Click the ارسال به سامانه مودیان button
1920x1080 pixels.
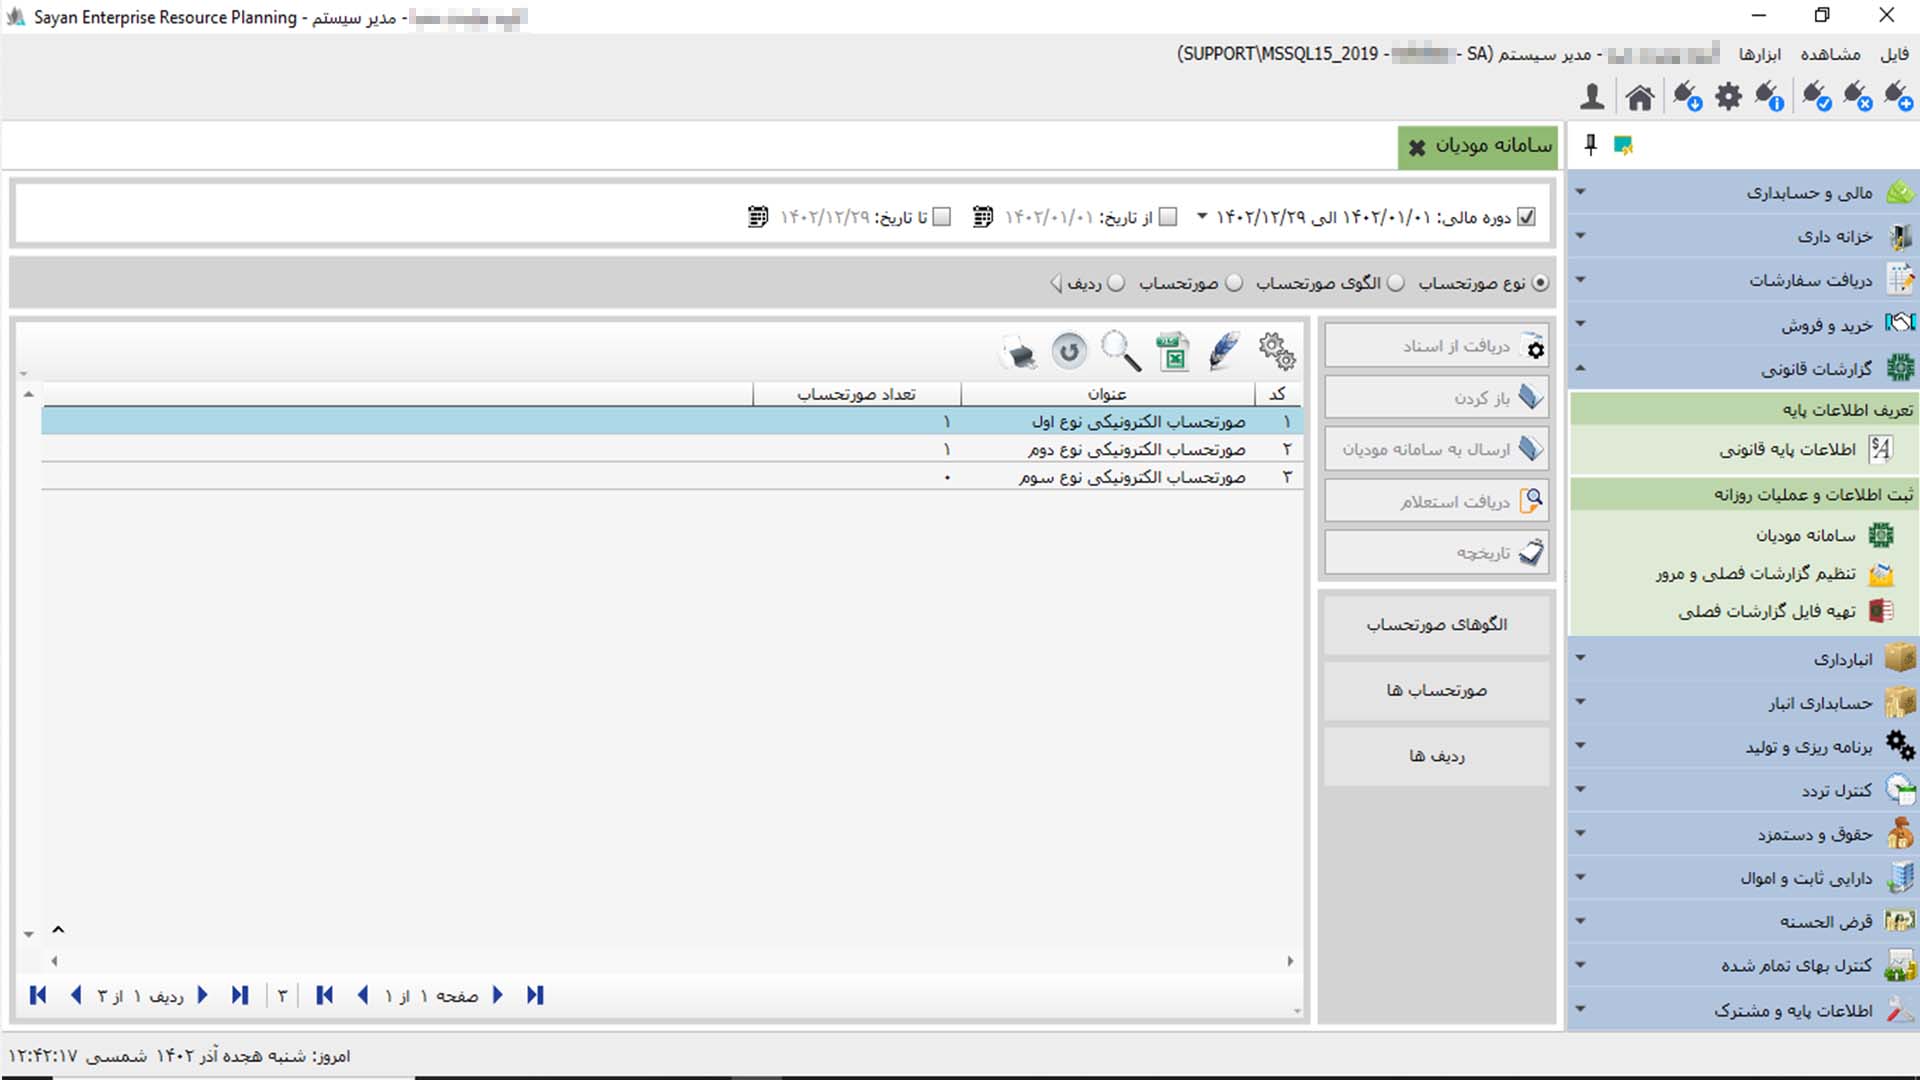(x=1436, y=449)
